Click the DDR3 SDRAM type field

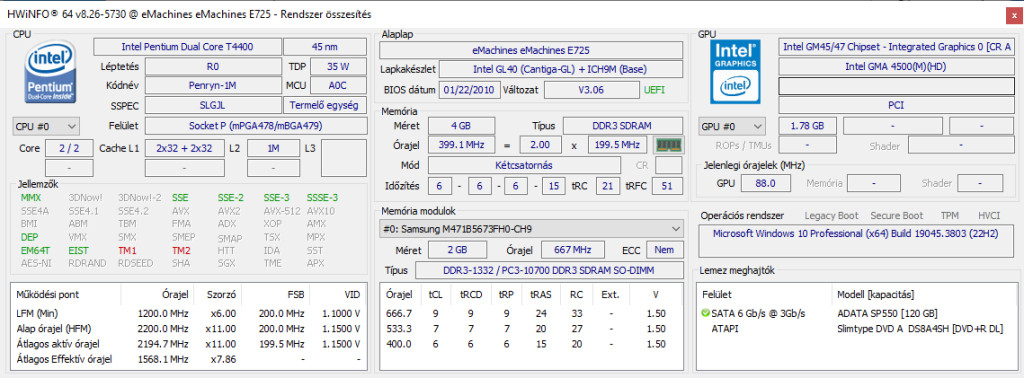pyautogui.click(x=623, y=125)
